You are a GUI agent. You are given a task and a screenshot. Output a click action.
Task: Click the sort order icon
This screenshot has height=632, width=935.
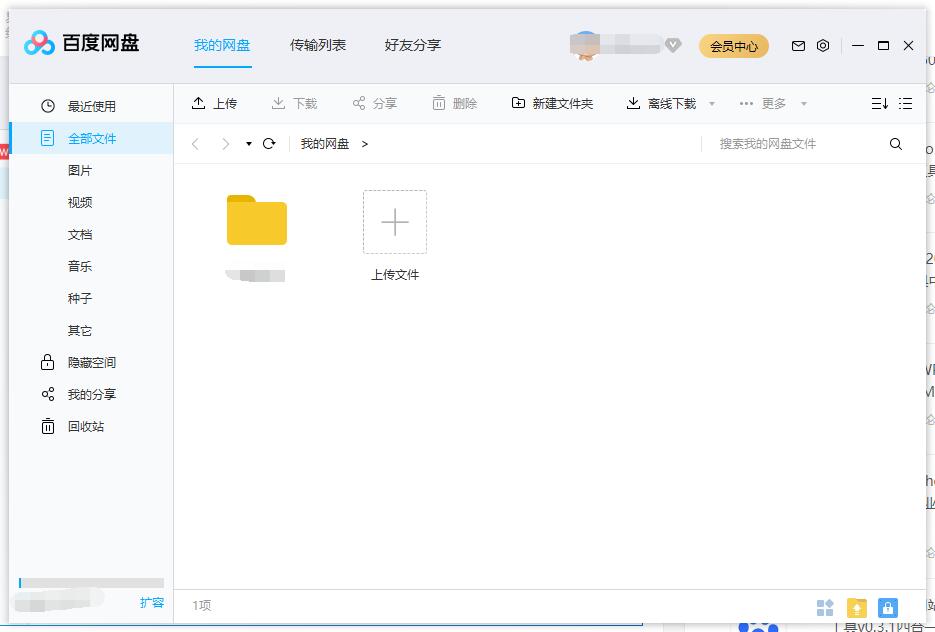coord(880,104)
